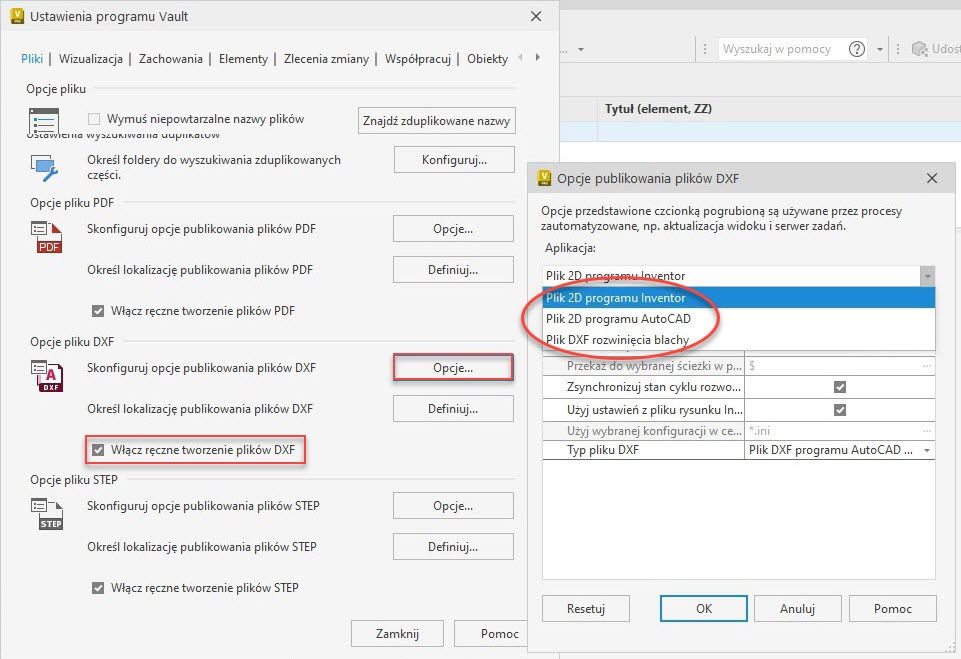Click the STEP file options icon
This screenshot has height=659, width=961.
[47, 514]
